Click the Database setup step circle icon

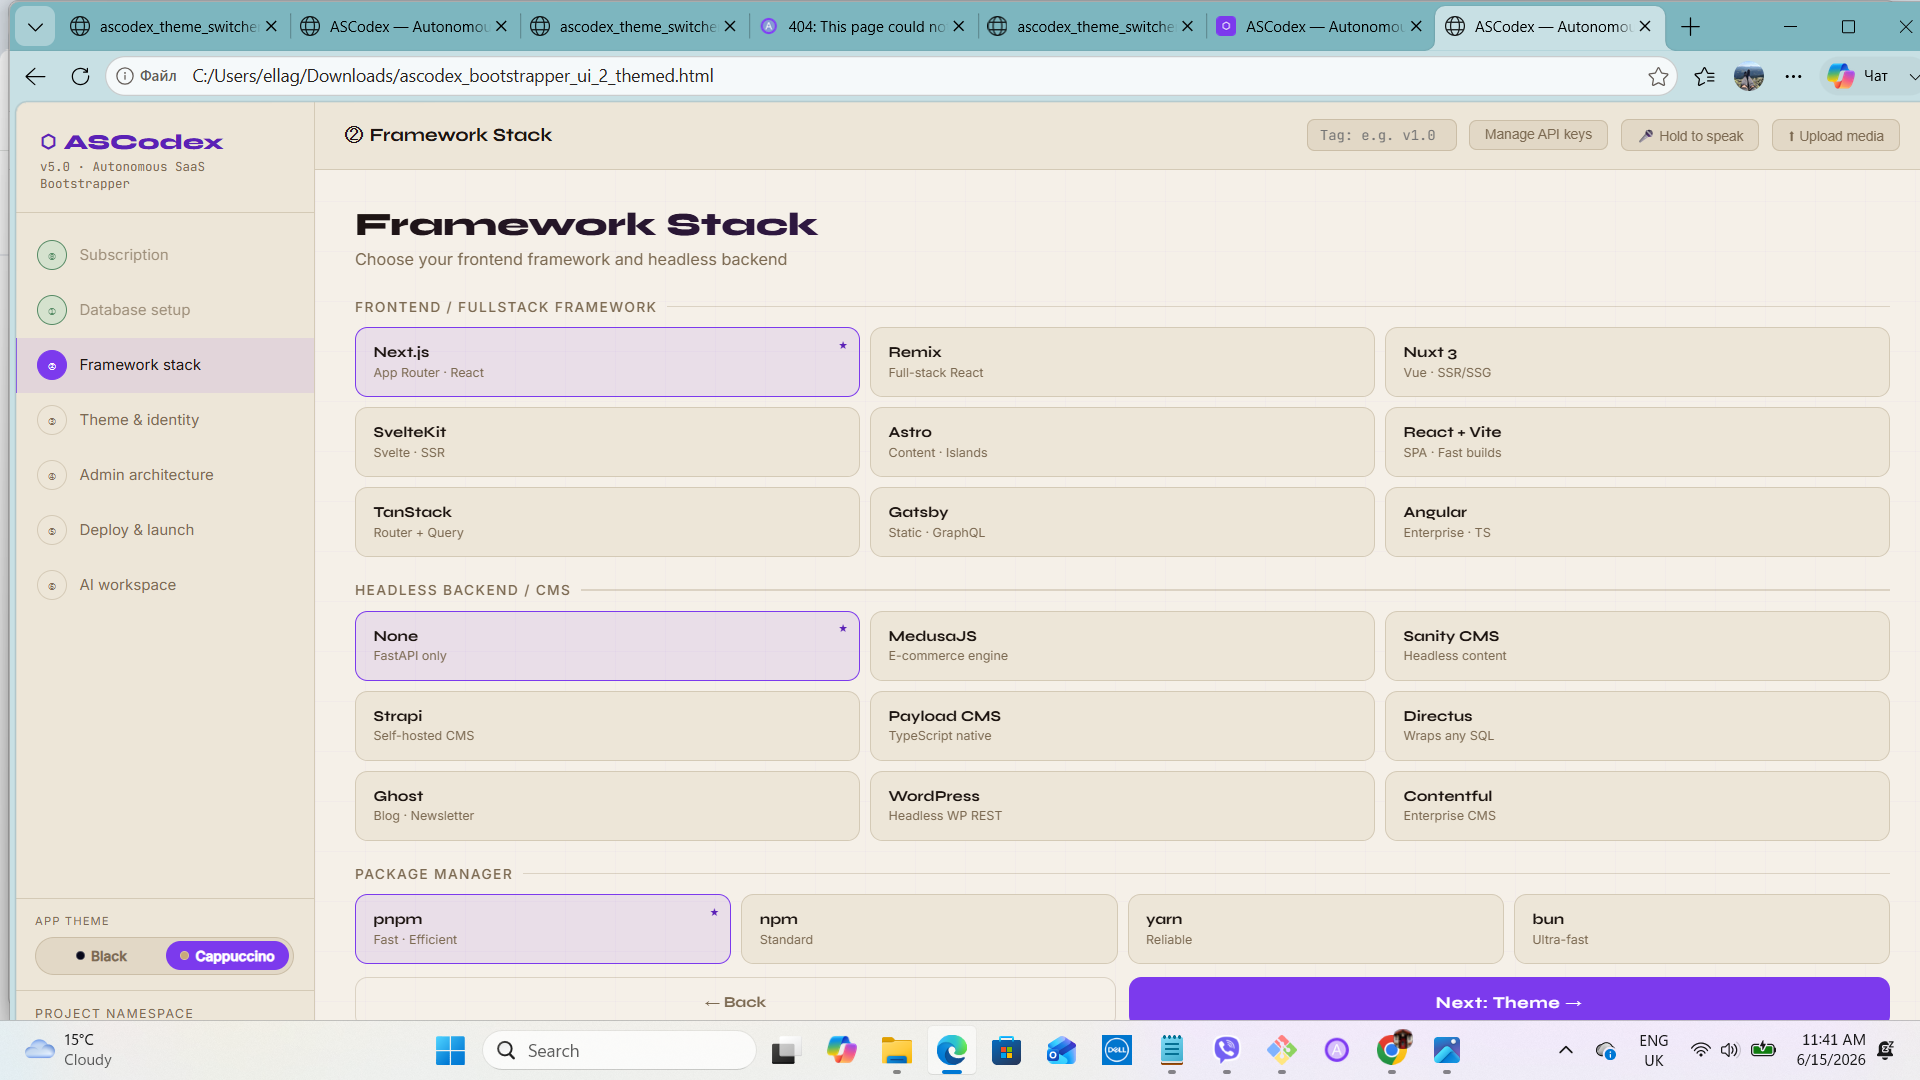pos(52,310)
